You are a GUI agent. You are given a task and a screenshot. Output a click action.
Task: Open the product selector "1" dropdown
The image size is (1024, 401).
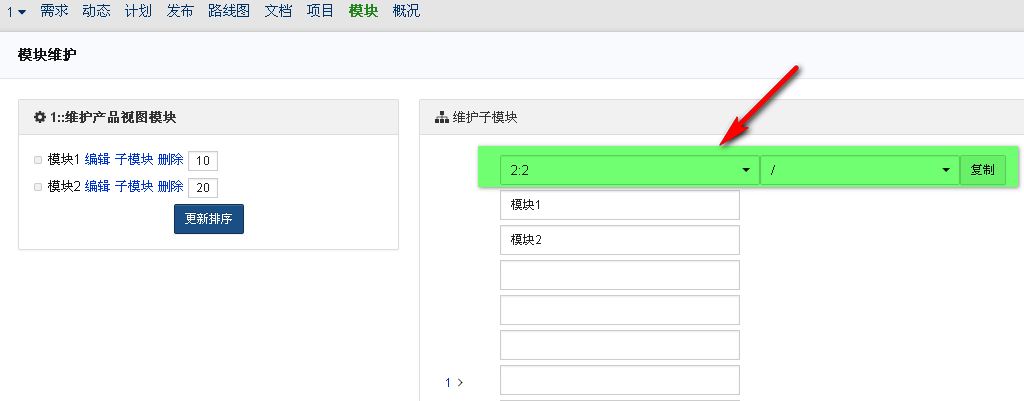point(16,12)
